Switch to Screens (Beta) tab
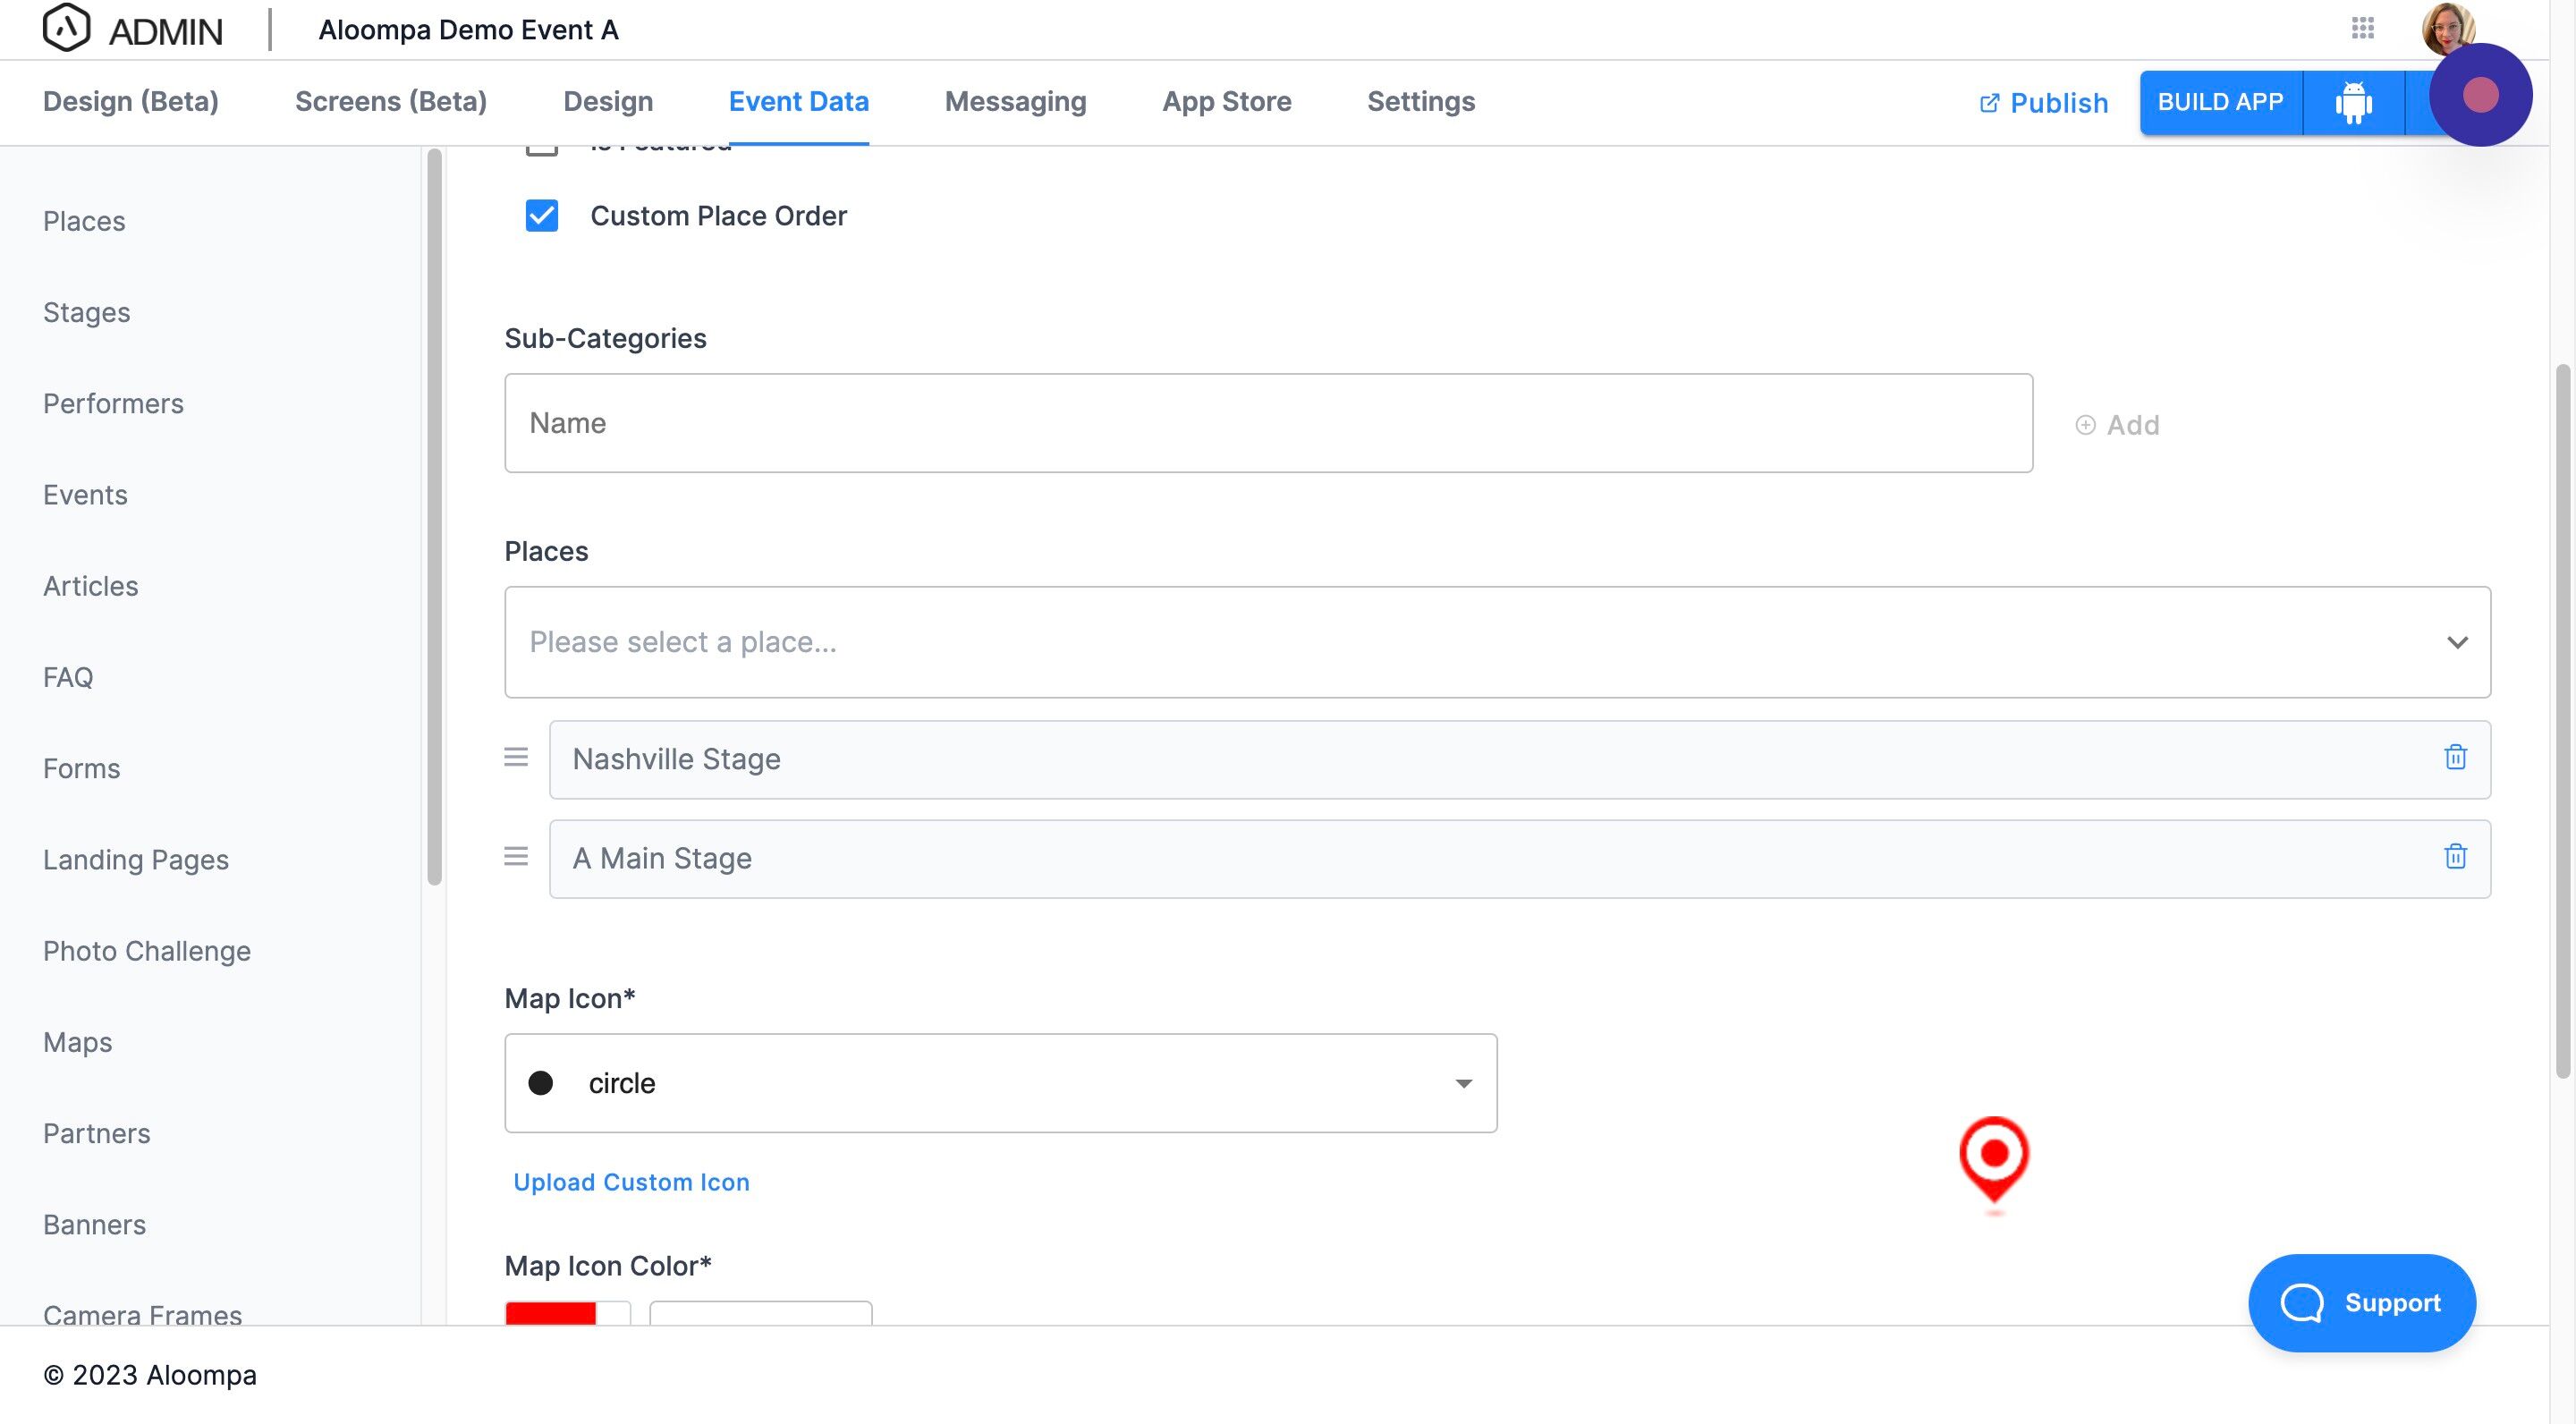2576x1424 pixels. coord(391,102)
